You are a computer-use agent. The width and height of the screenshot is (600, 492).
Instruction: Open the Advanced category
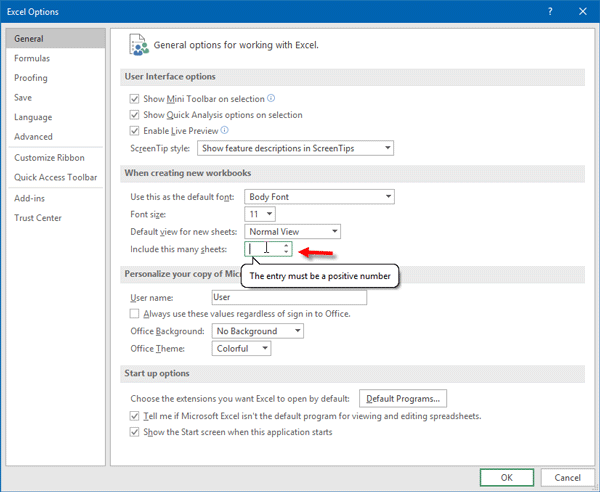(x=55, y=137)
